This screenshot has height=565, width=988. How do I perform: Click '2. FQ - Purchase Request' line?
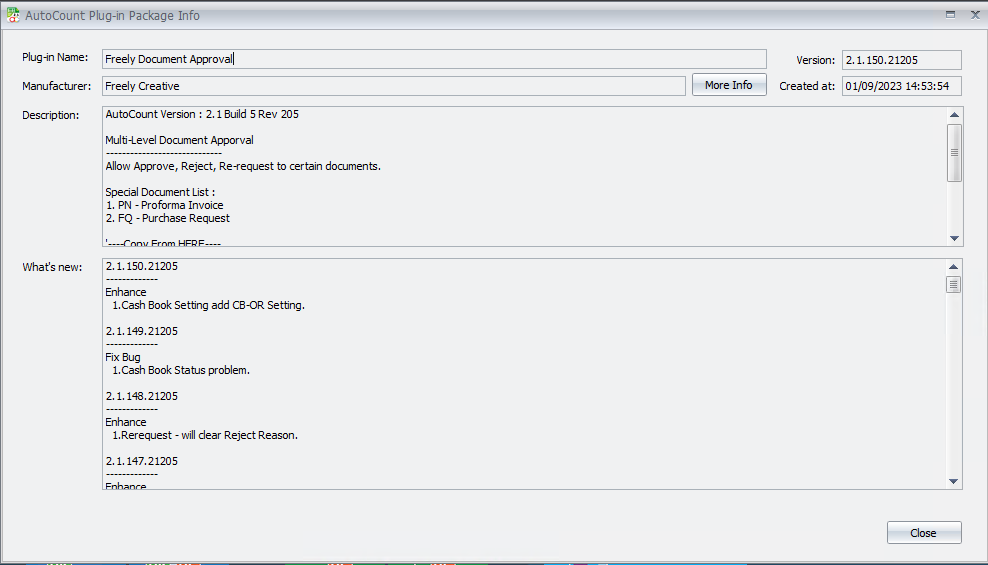(168, 219)
